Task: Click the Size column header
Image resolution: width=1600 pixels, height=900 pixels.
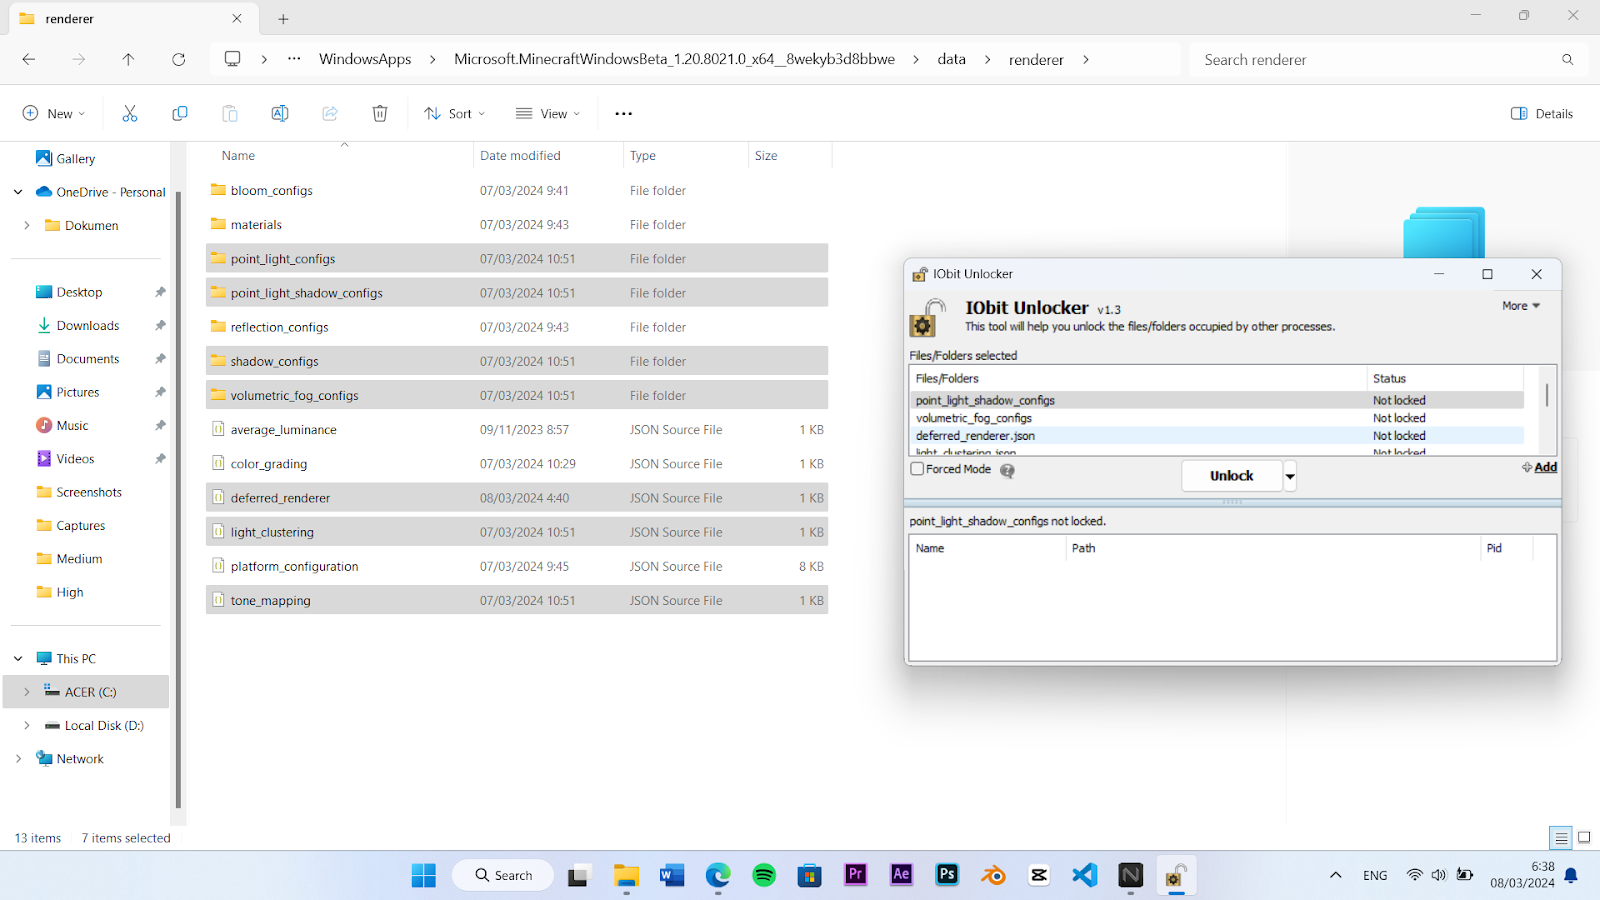Action: (766, 156)
